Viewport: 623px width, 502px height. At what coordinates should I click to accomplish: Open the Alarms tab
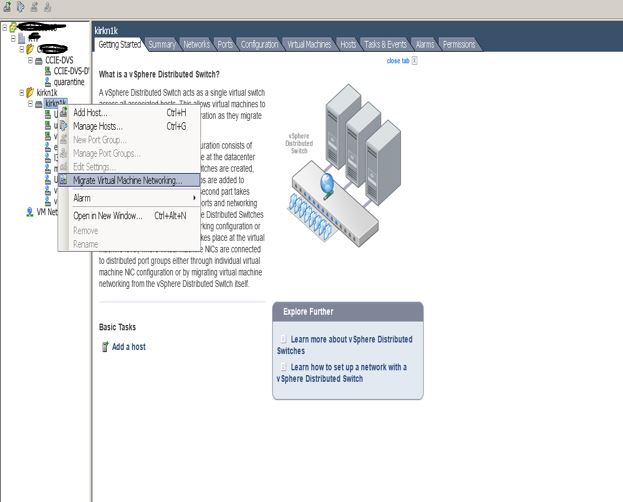coord(425,45)
